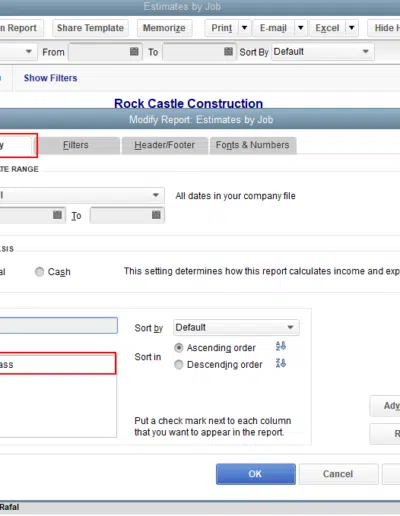Open the report toolbar From date calendar

[134, 51]
